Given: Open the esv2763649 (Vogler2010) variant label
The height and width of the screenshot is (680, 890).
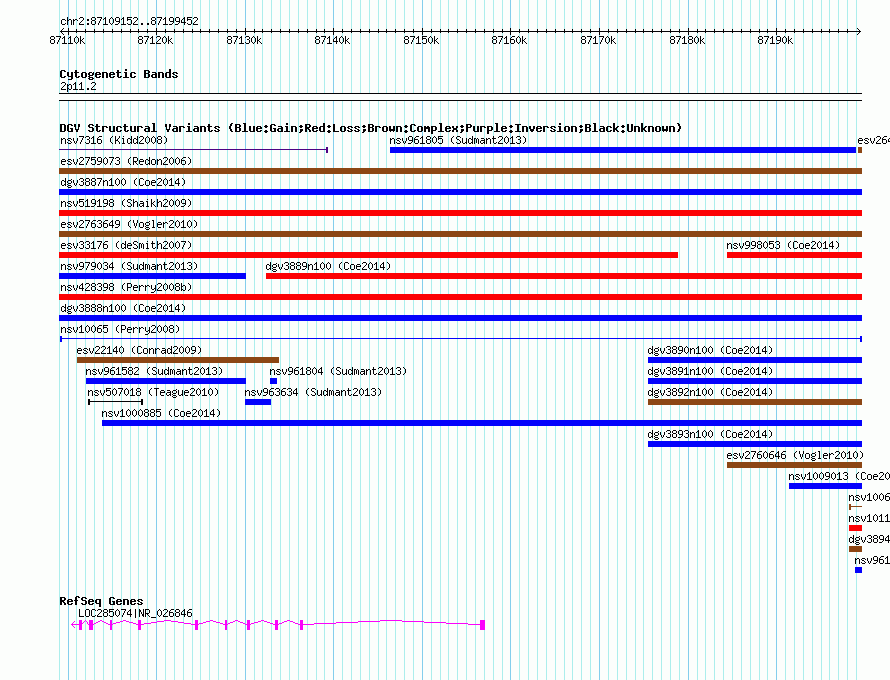Looking at the screenshot, I should [129, 224].
